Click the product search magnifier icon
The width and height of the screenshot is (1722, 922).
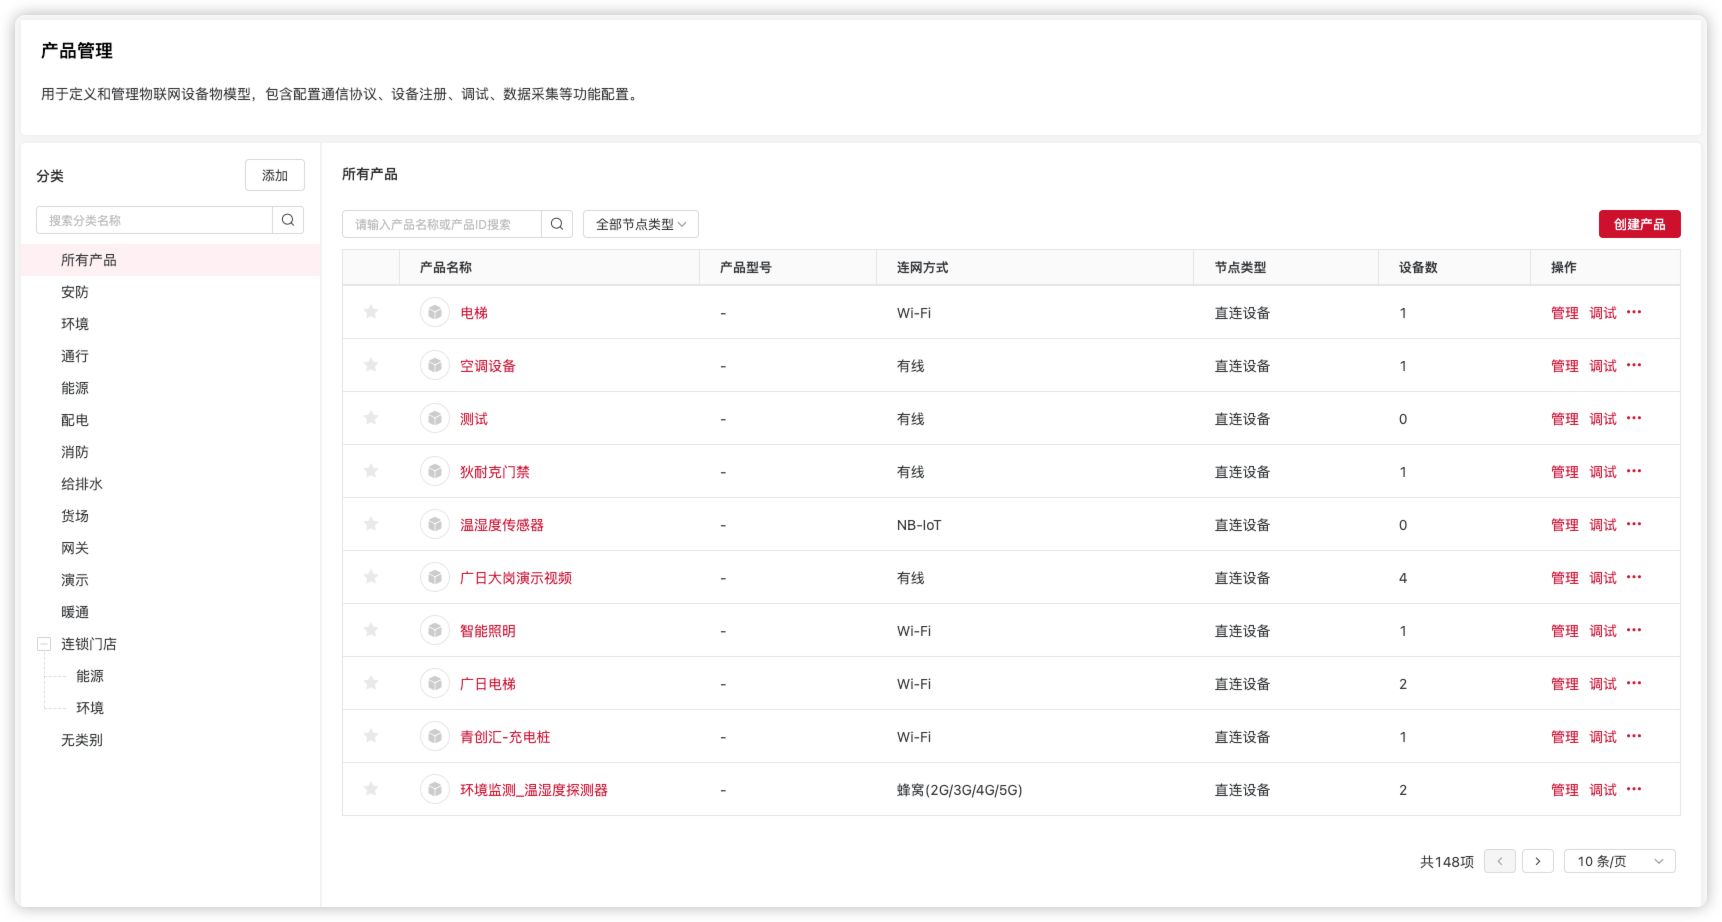click(x=557, y=224)
